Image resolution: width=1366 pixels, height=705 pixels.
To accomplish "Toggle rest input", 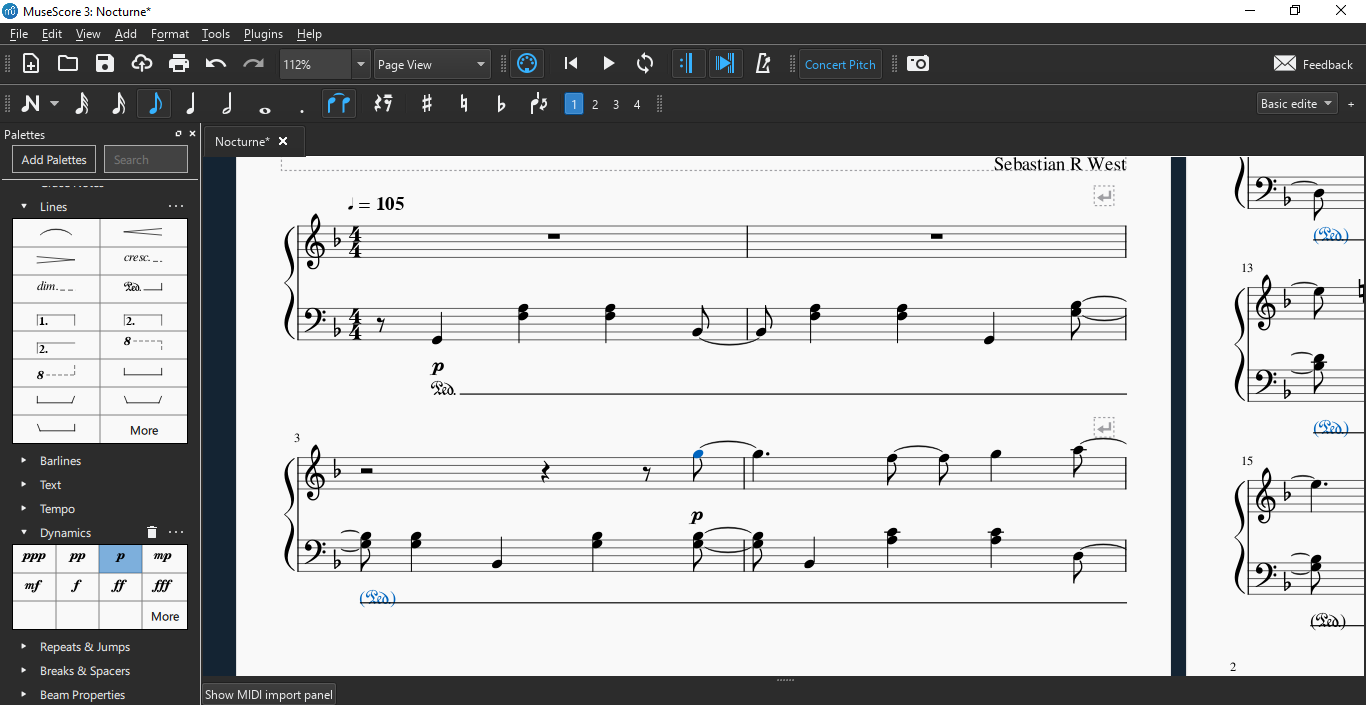I will click(x=383, y=103).
